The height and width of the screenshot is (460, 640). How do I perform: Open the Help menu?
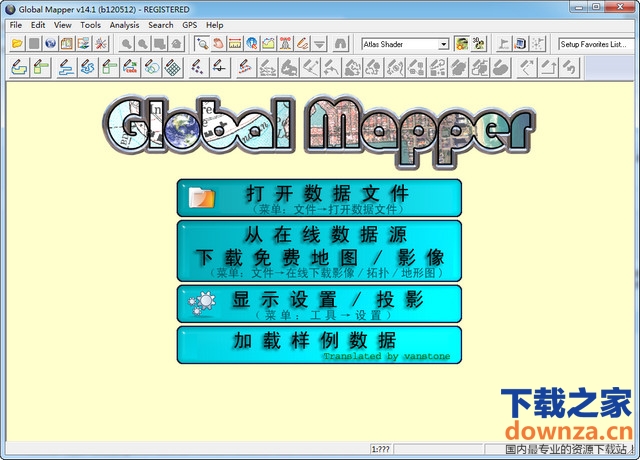(215, 25)
